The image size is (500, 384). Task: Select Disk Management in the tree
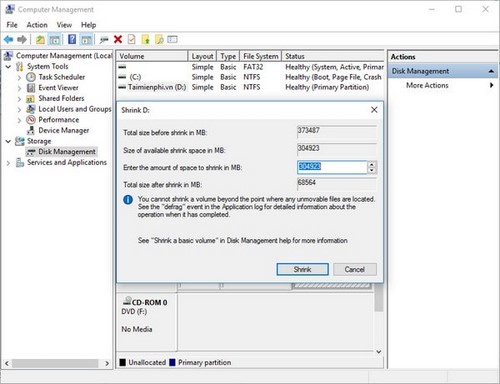[x=67, y=152]
